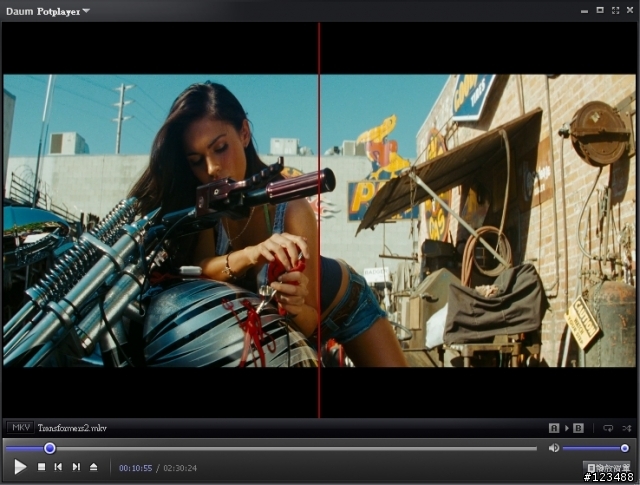This screenshot has width=640, height=485.
Task: Open a file with the eject icon
Action: [93, 467]
